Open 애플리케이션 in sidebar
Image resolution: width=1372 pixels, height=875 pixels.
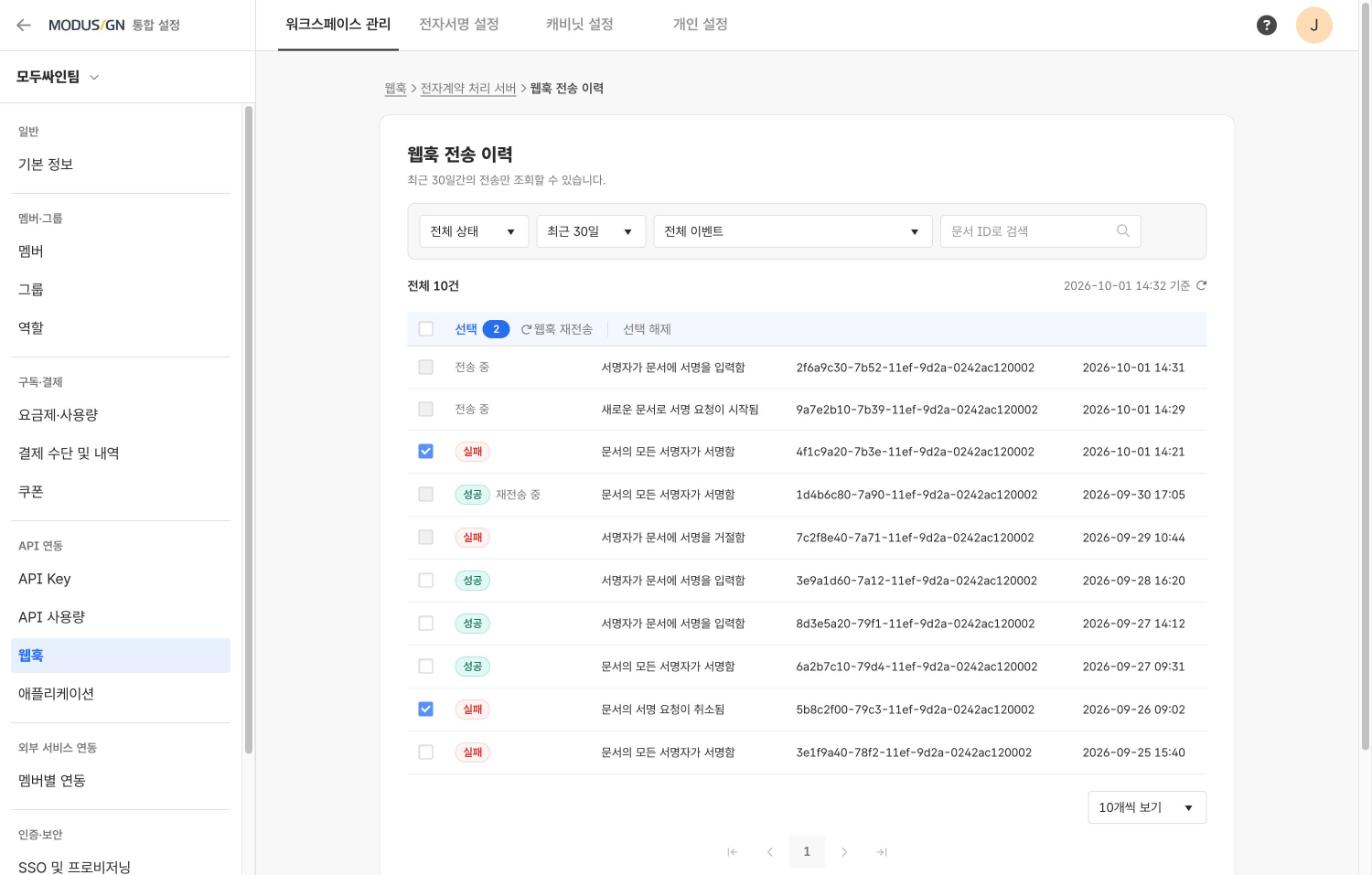click(120, 693)
